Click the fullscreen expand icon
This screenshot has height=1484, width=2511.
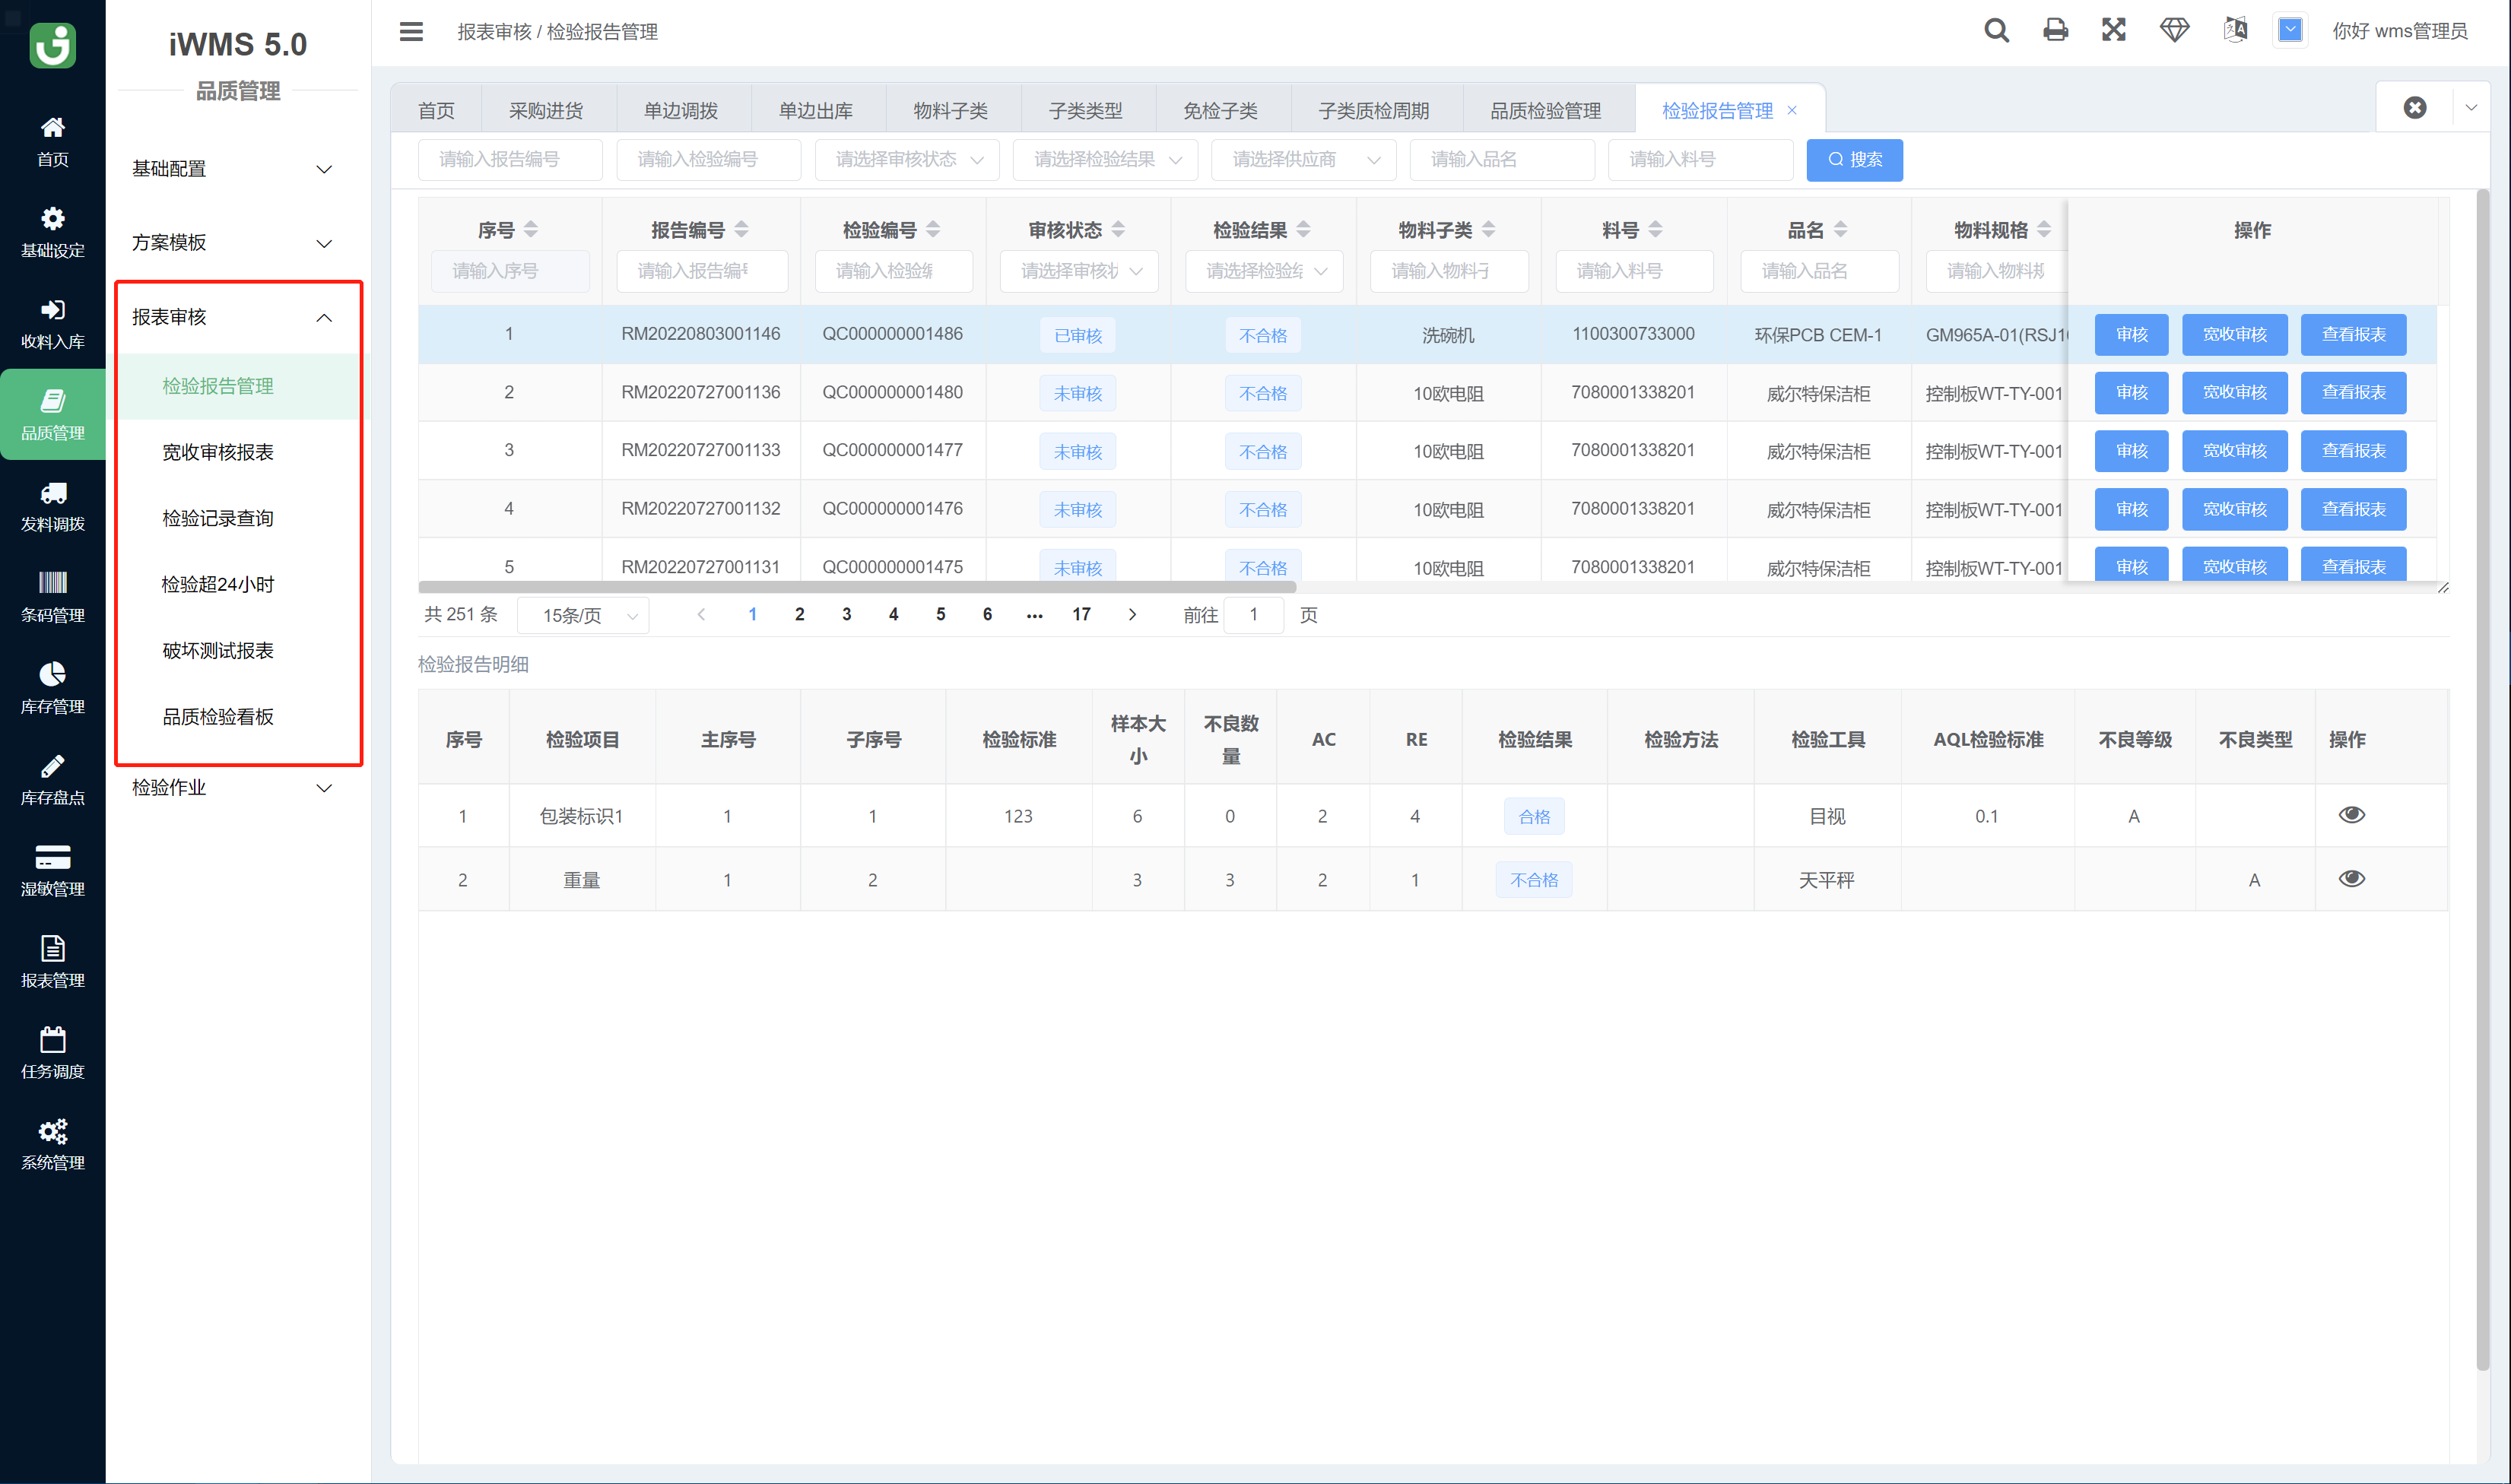[x=2113, y=30]
